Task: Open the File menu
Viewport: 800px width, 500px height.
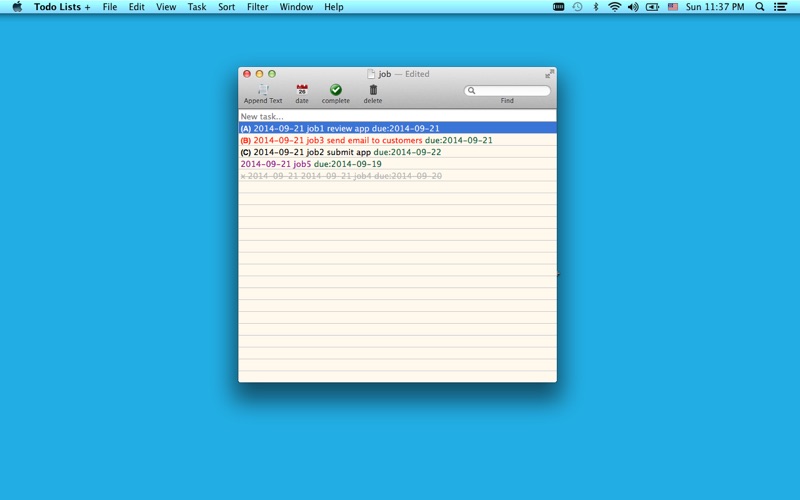Action: pyautogui.click(x=110, y=7)
